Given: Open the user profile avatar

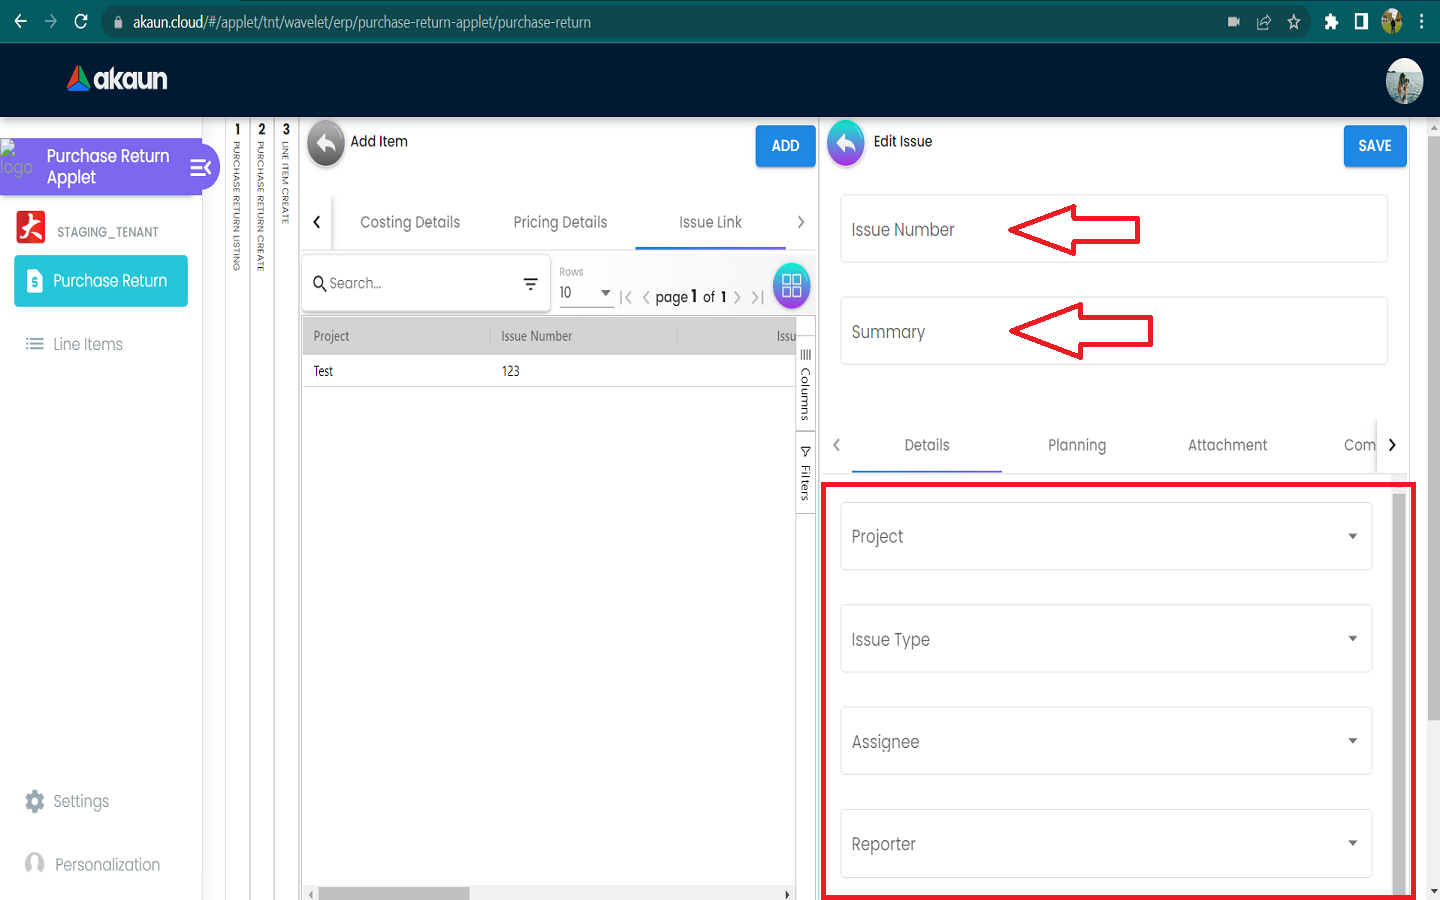Looking at the screenshot, I should [x=1404, y=81].
